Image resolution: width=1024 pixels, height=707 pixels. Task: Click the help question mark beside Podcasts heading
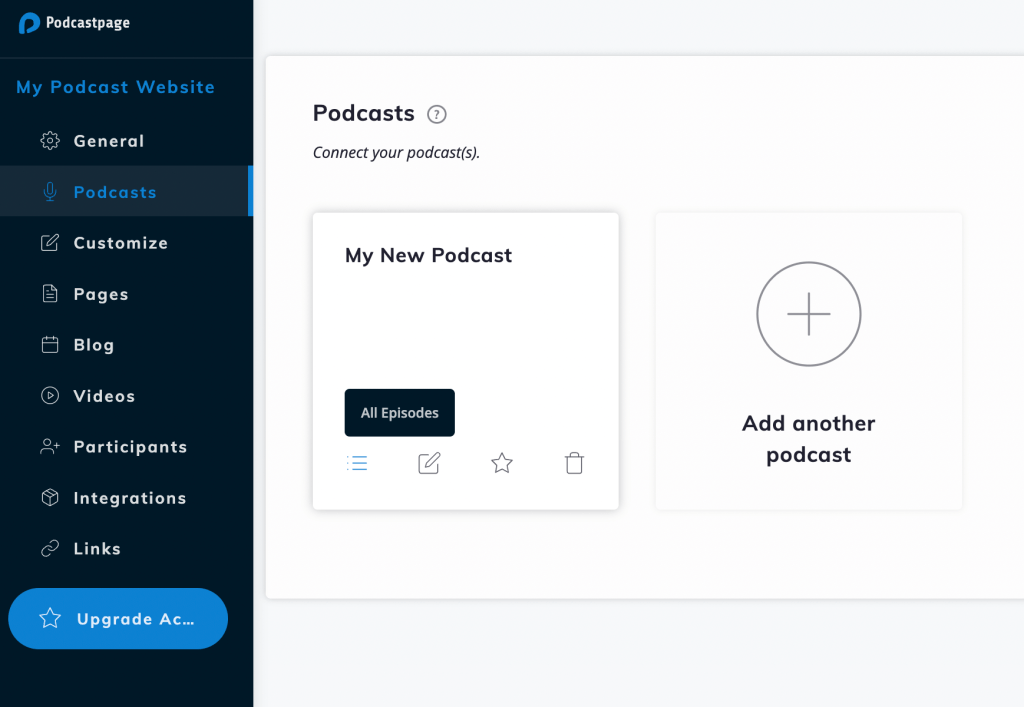(x=436, y=114)
